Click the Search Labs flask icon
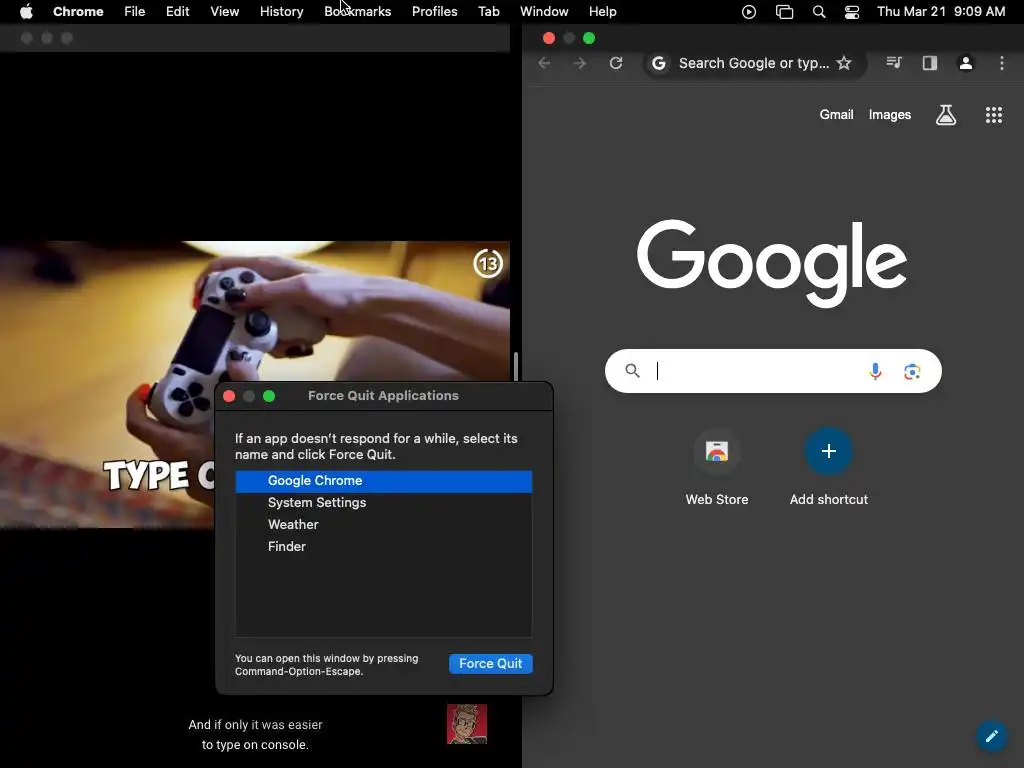 click(946, 115)
